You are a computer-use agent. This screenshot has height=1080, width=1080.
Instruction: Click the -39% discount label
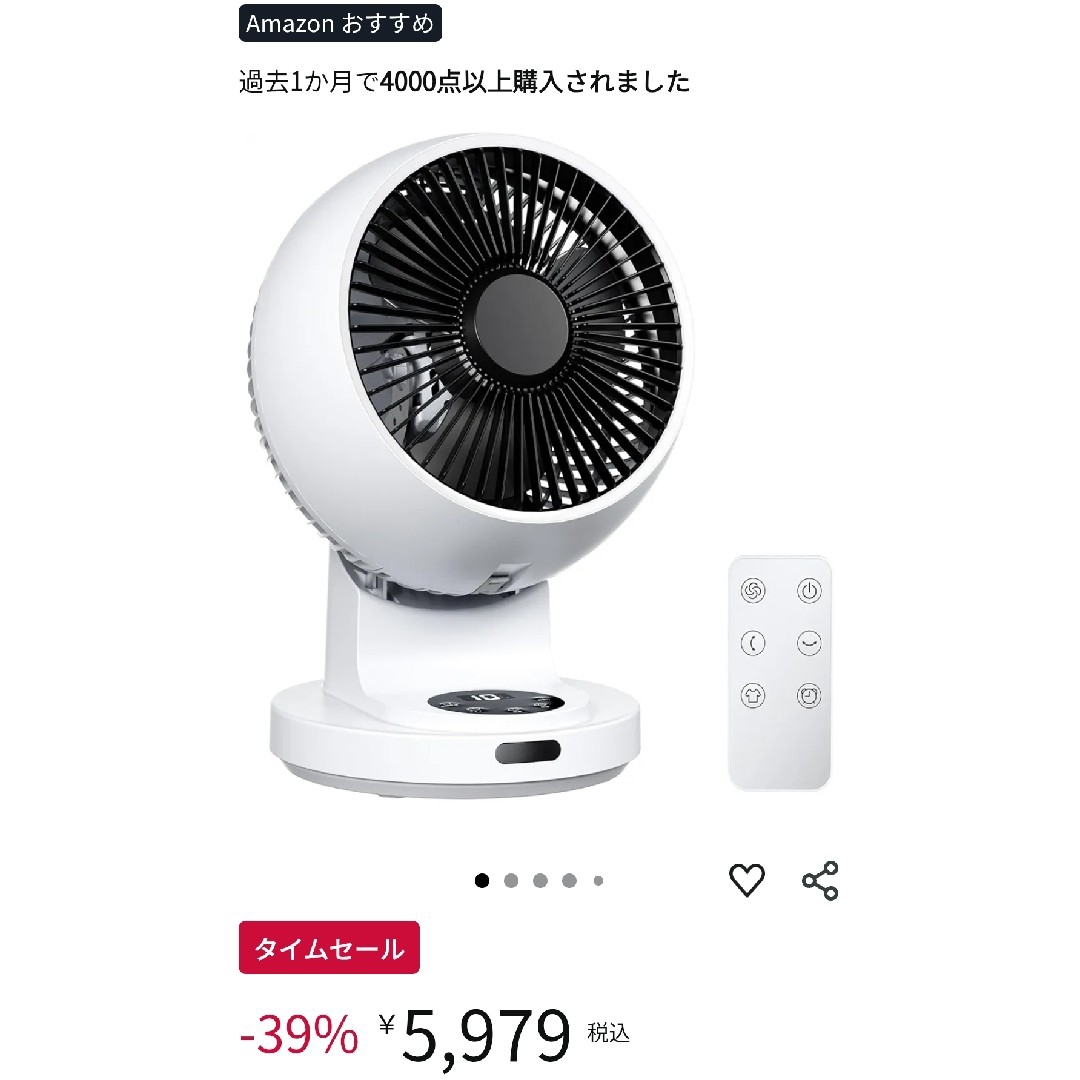click(x=299, y=1035)
